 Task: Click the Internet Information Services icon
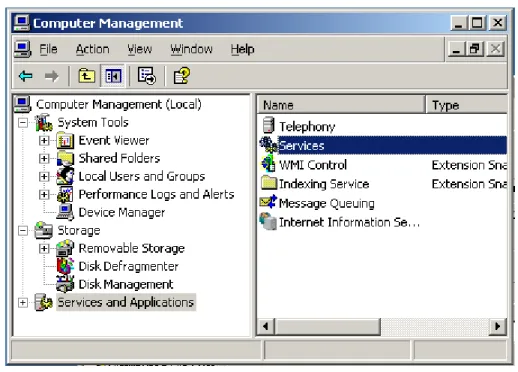point(268,221)
